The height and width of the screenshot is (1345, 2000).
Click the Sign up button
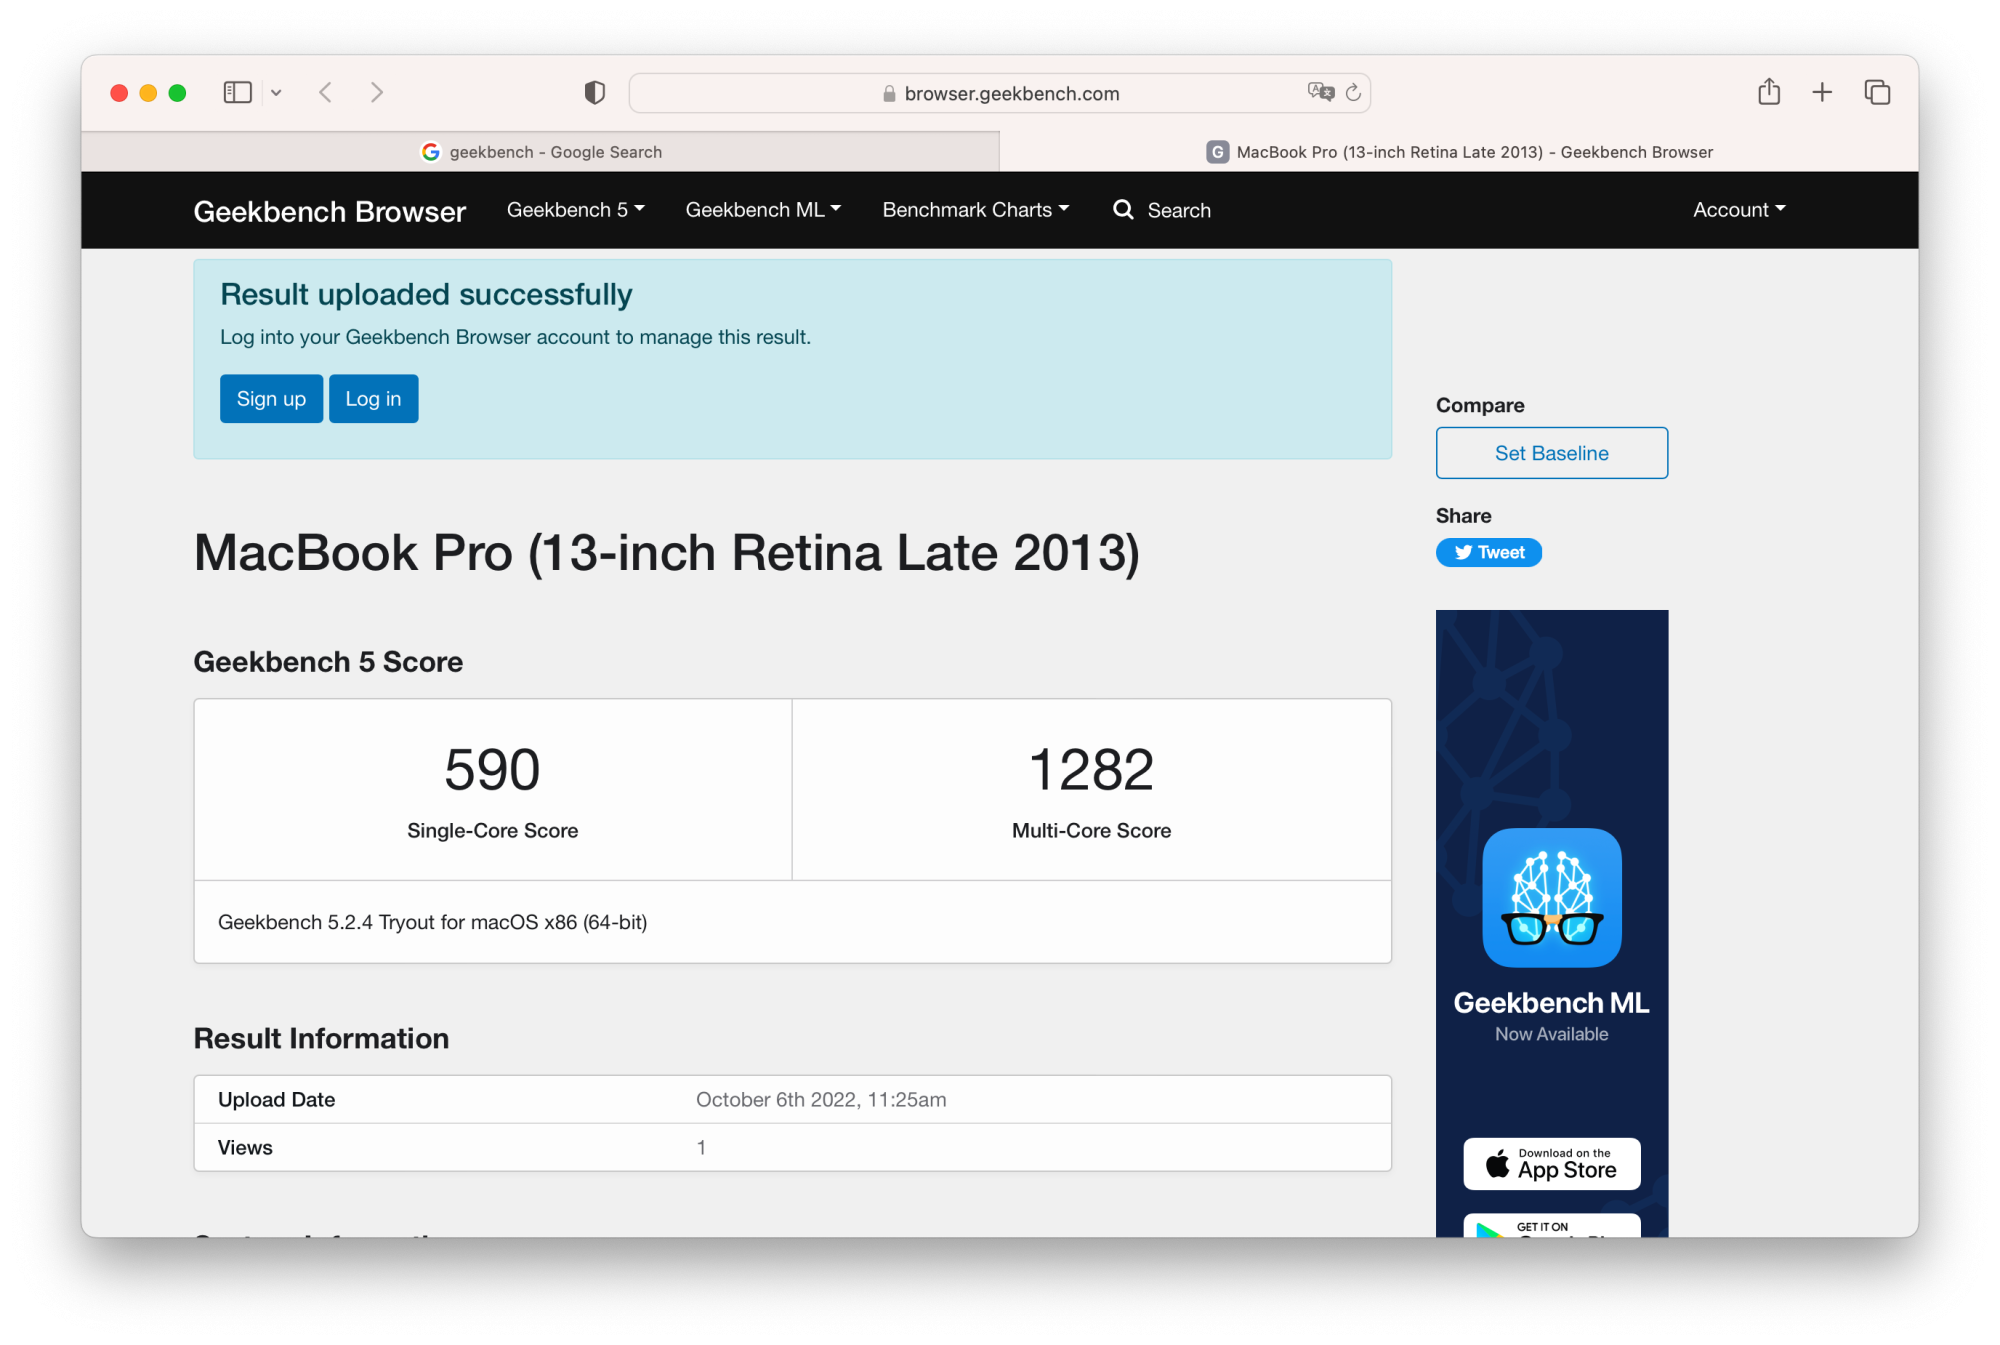(271, 399)
